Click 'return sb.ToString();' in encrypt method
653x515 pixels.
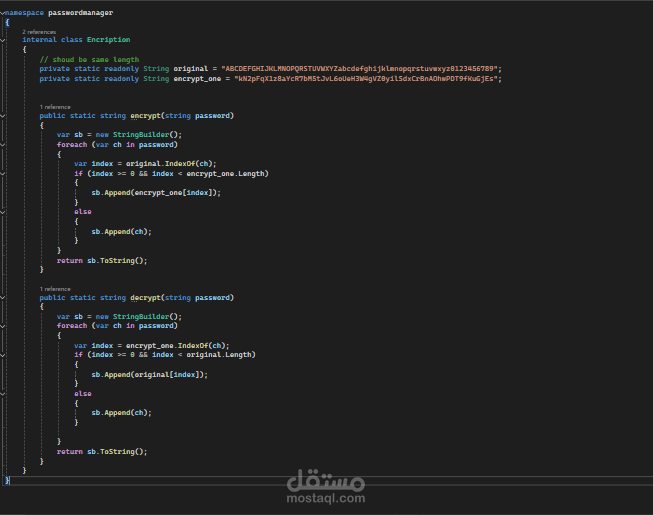pos(102,261)
